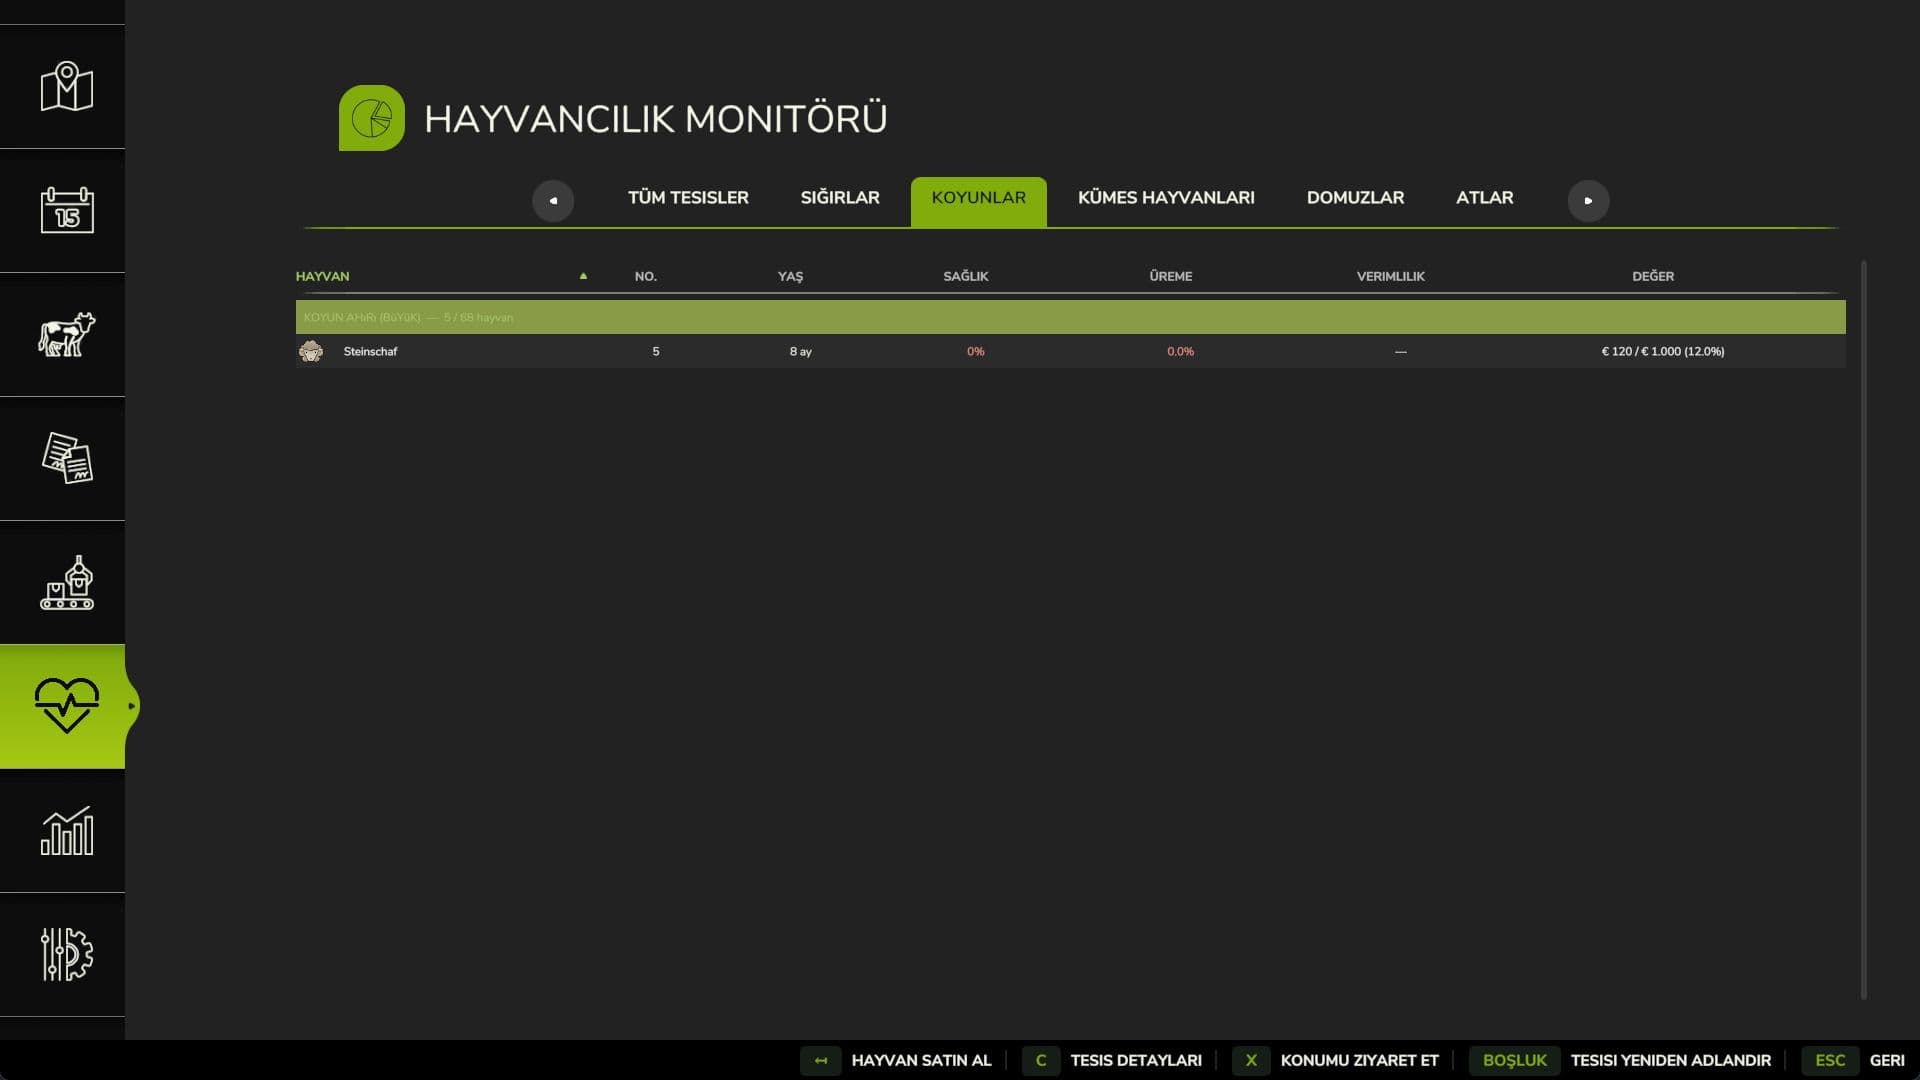Sort by the Verimlilik column header
1920x1080 pixels.
(x=1390, y=276)
